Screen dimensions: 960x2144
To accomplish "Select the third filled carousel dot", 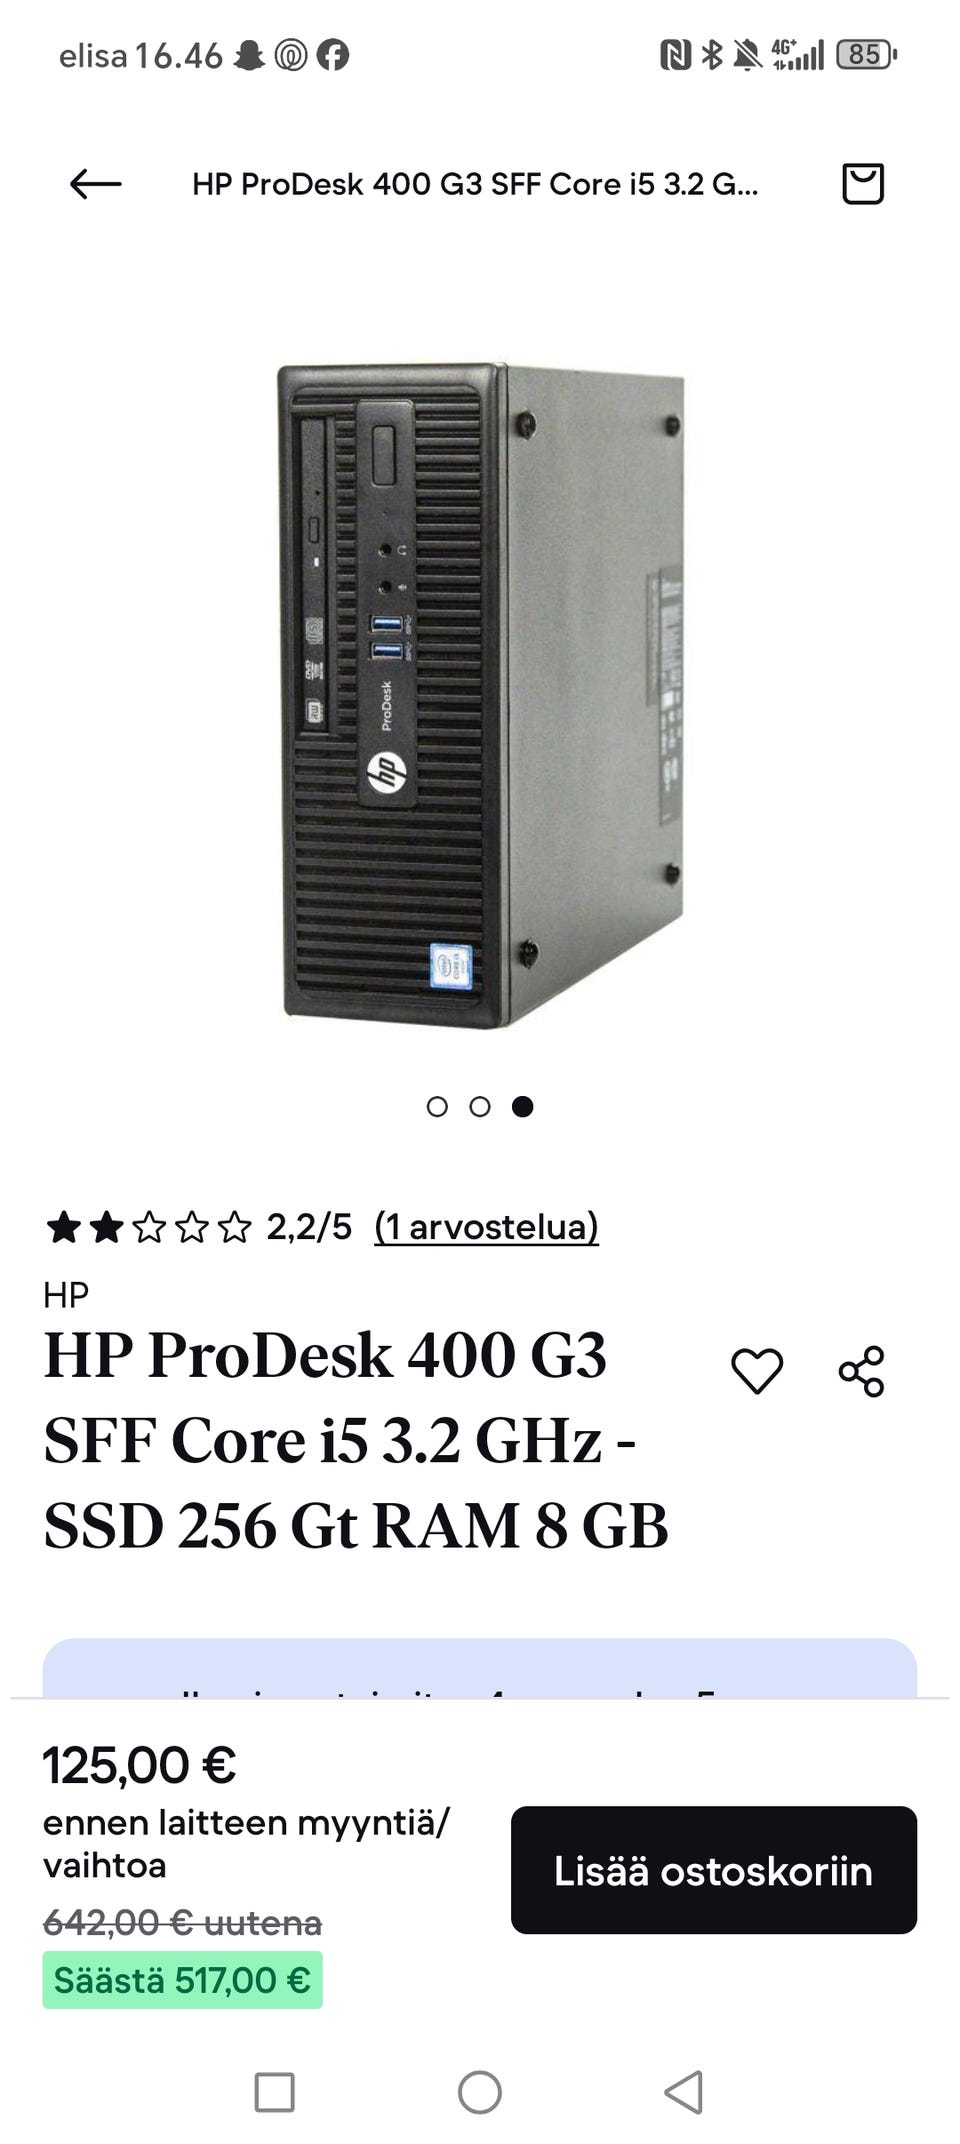I will pyautogui.click(x=522, y=1106).
